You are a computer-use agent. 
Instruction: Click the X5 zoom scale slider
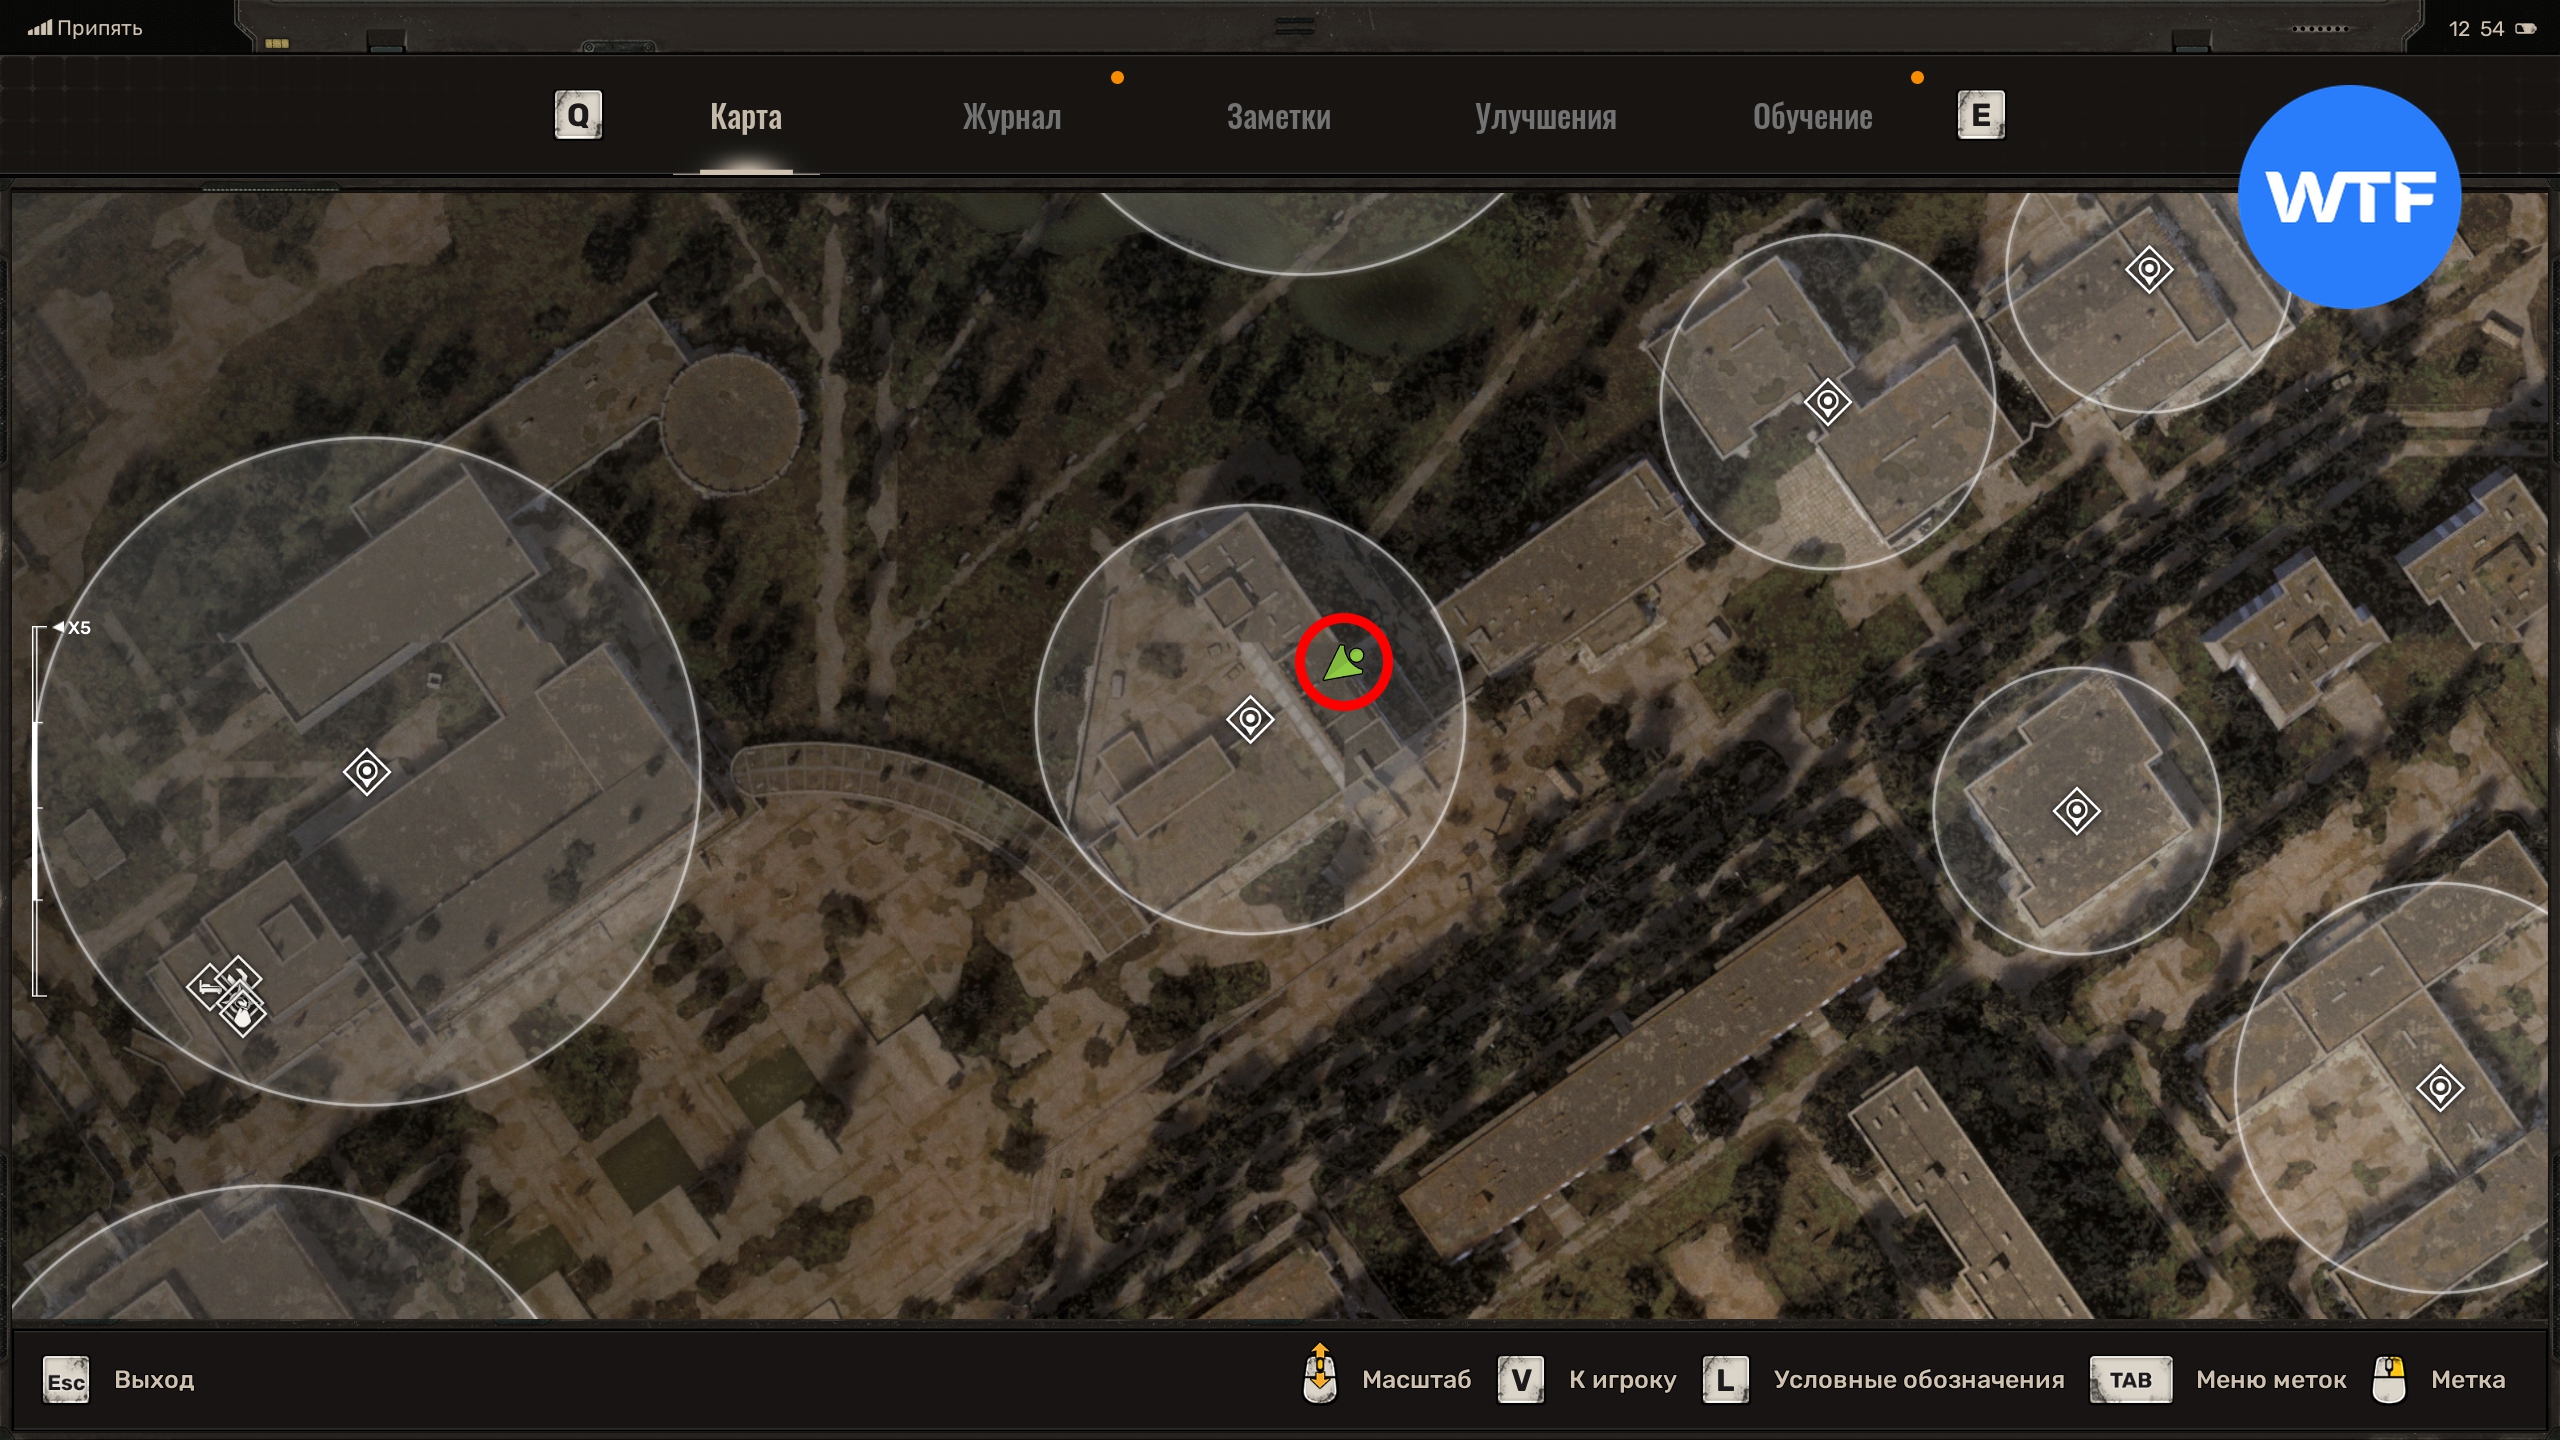click(38, 810)
